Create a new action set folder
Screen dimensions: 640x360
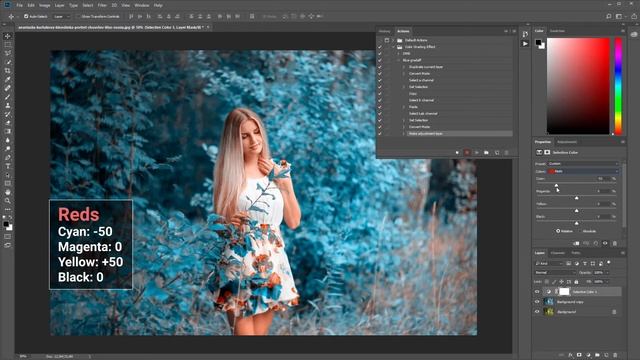pyautogui.click(x=486, y=153)
